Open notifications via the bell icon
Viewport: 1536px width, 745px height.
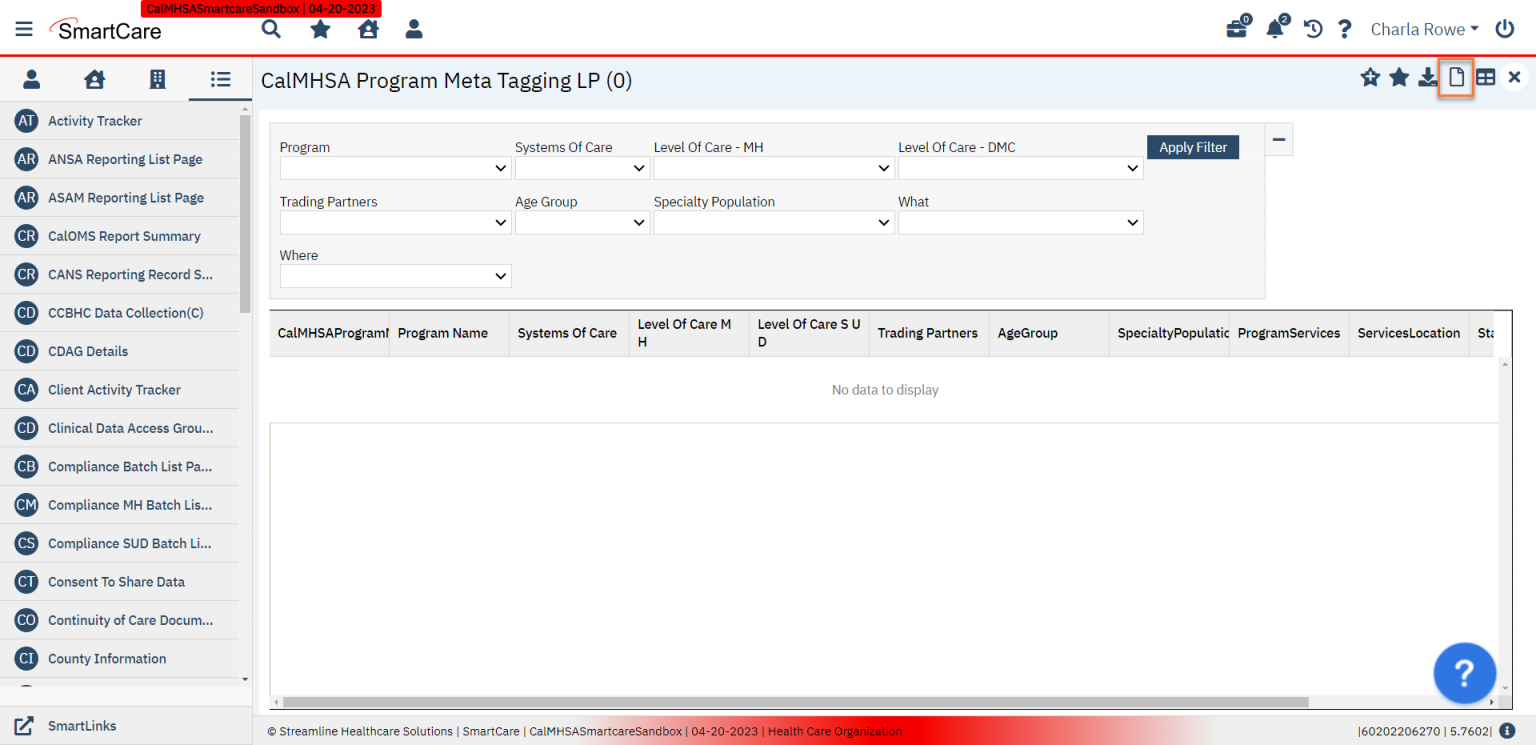(x=1275, y=29)
